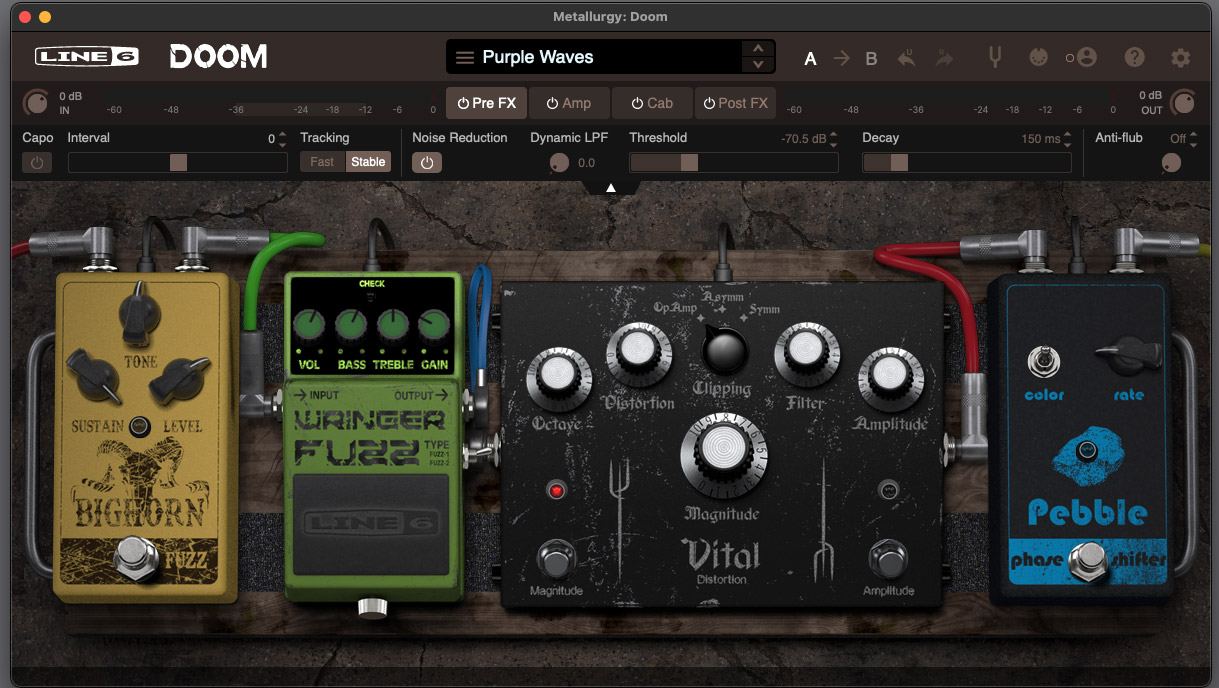Open the Cab tab

pos(651,102)
